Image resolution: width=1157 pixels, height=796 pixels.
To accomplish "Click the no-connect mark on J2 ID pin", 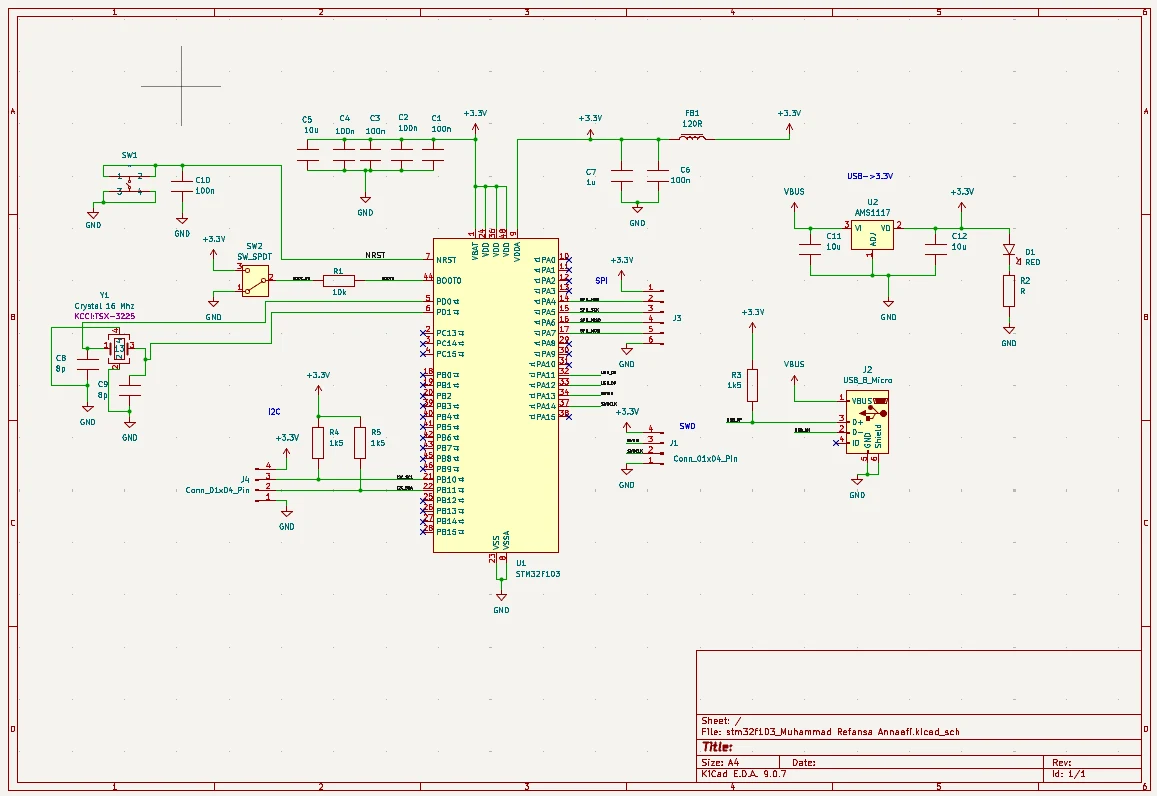I will tap(836, 443).
